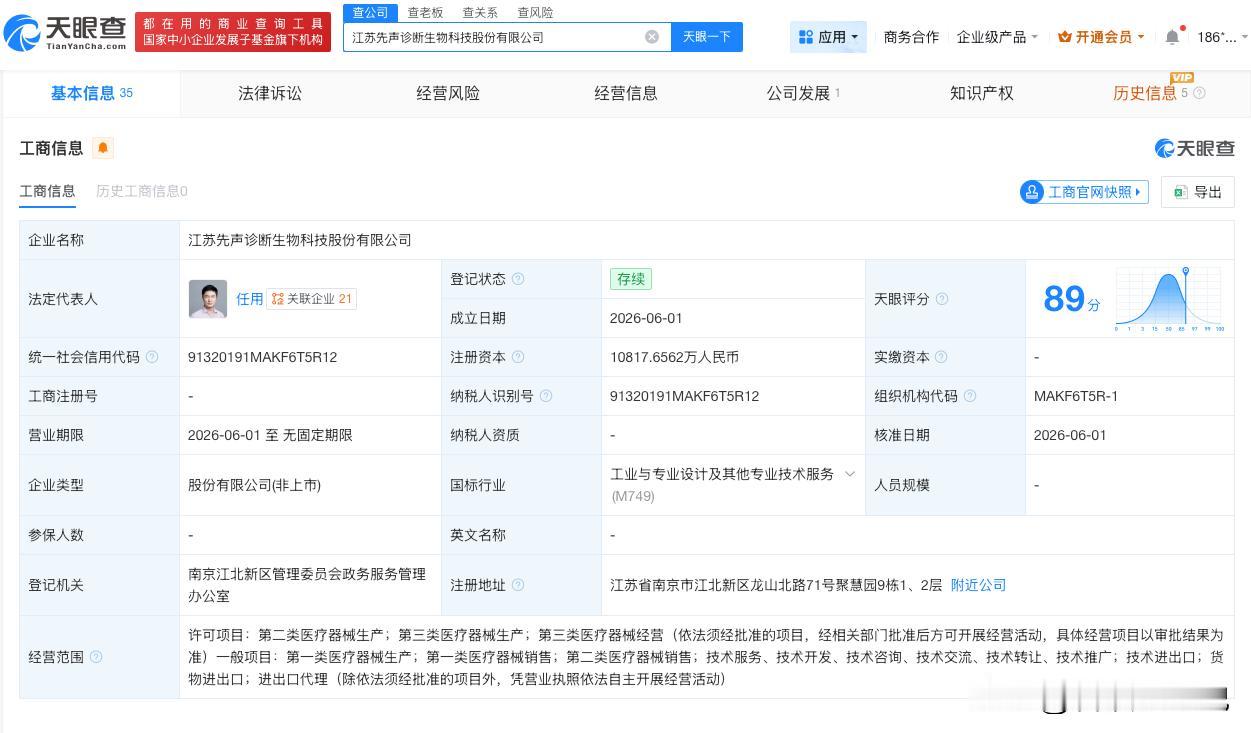Select the 工商信息 sub-tab

[x=47, y=191]
